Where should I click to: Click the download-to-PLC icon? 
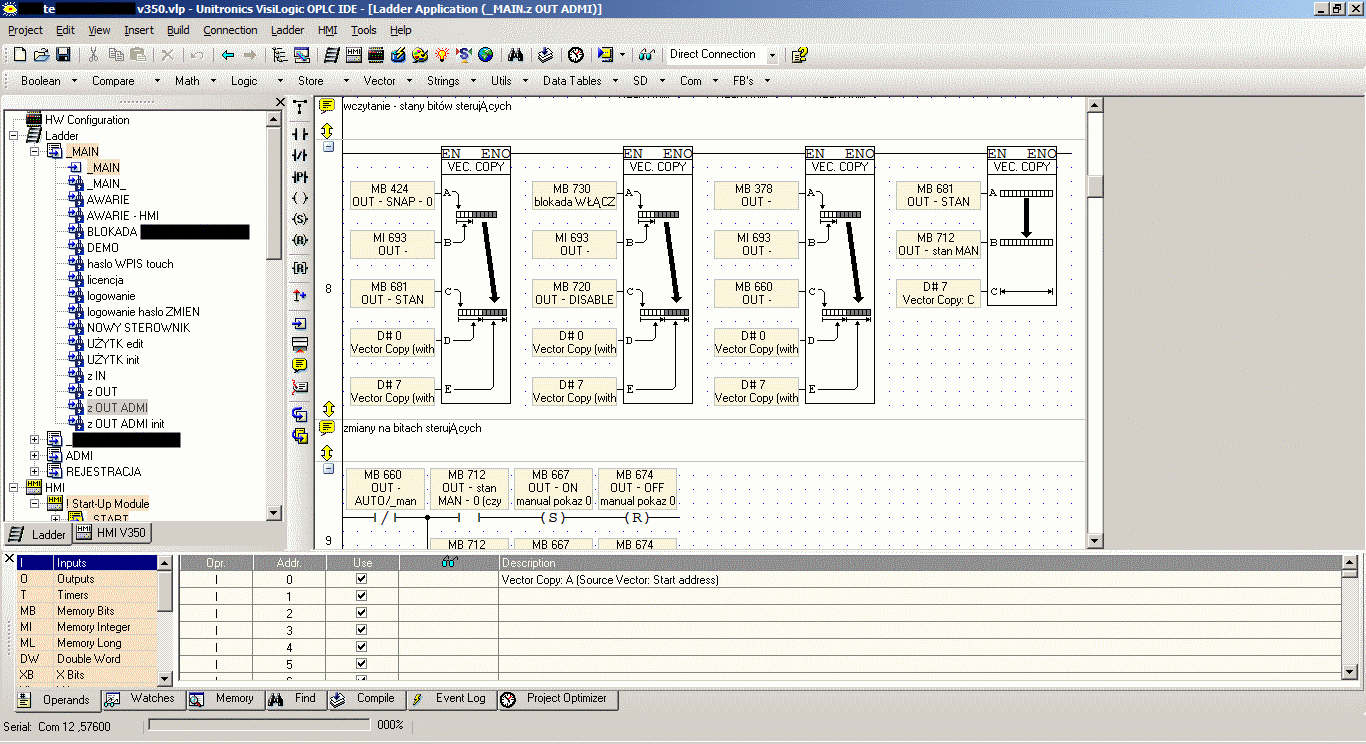click(605, 55)
